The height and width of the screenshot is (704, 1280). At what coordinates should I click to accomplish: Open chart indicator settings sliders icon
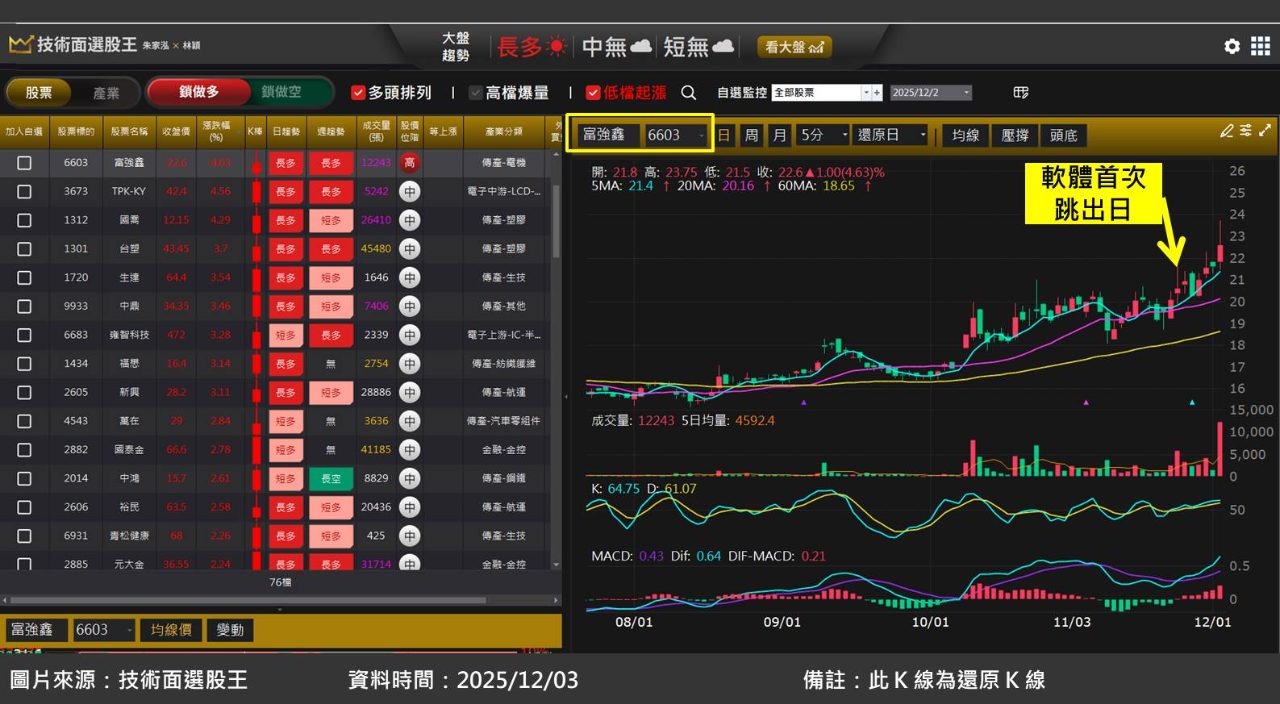point(1246,131)
